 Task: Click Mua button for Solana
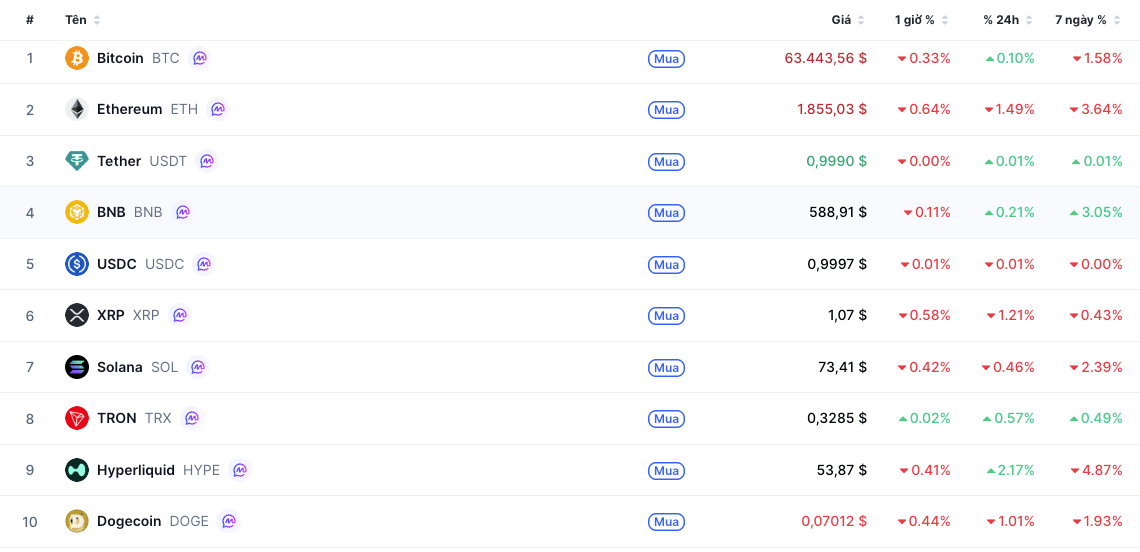tap(666, 367)
